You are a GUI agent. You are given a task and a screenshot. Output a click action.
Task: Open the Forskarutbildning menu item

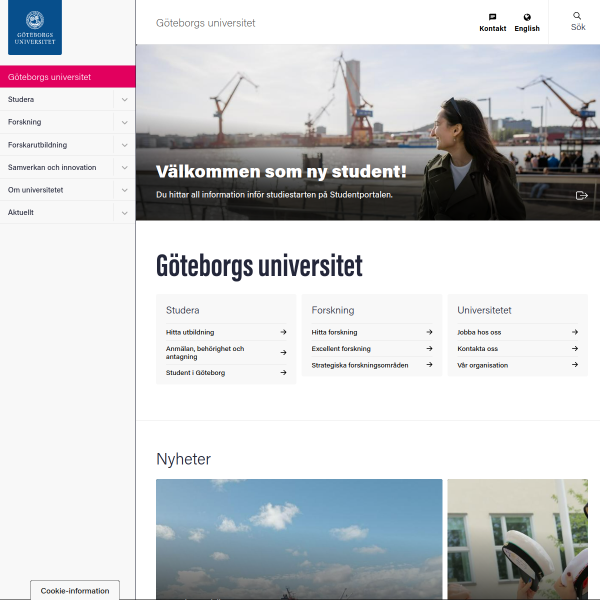38,145
